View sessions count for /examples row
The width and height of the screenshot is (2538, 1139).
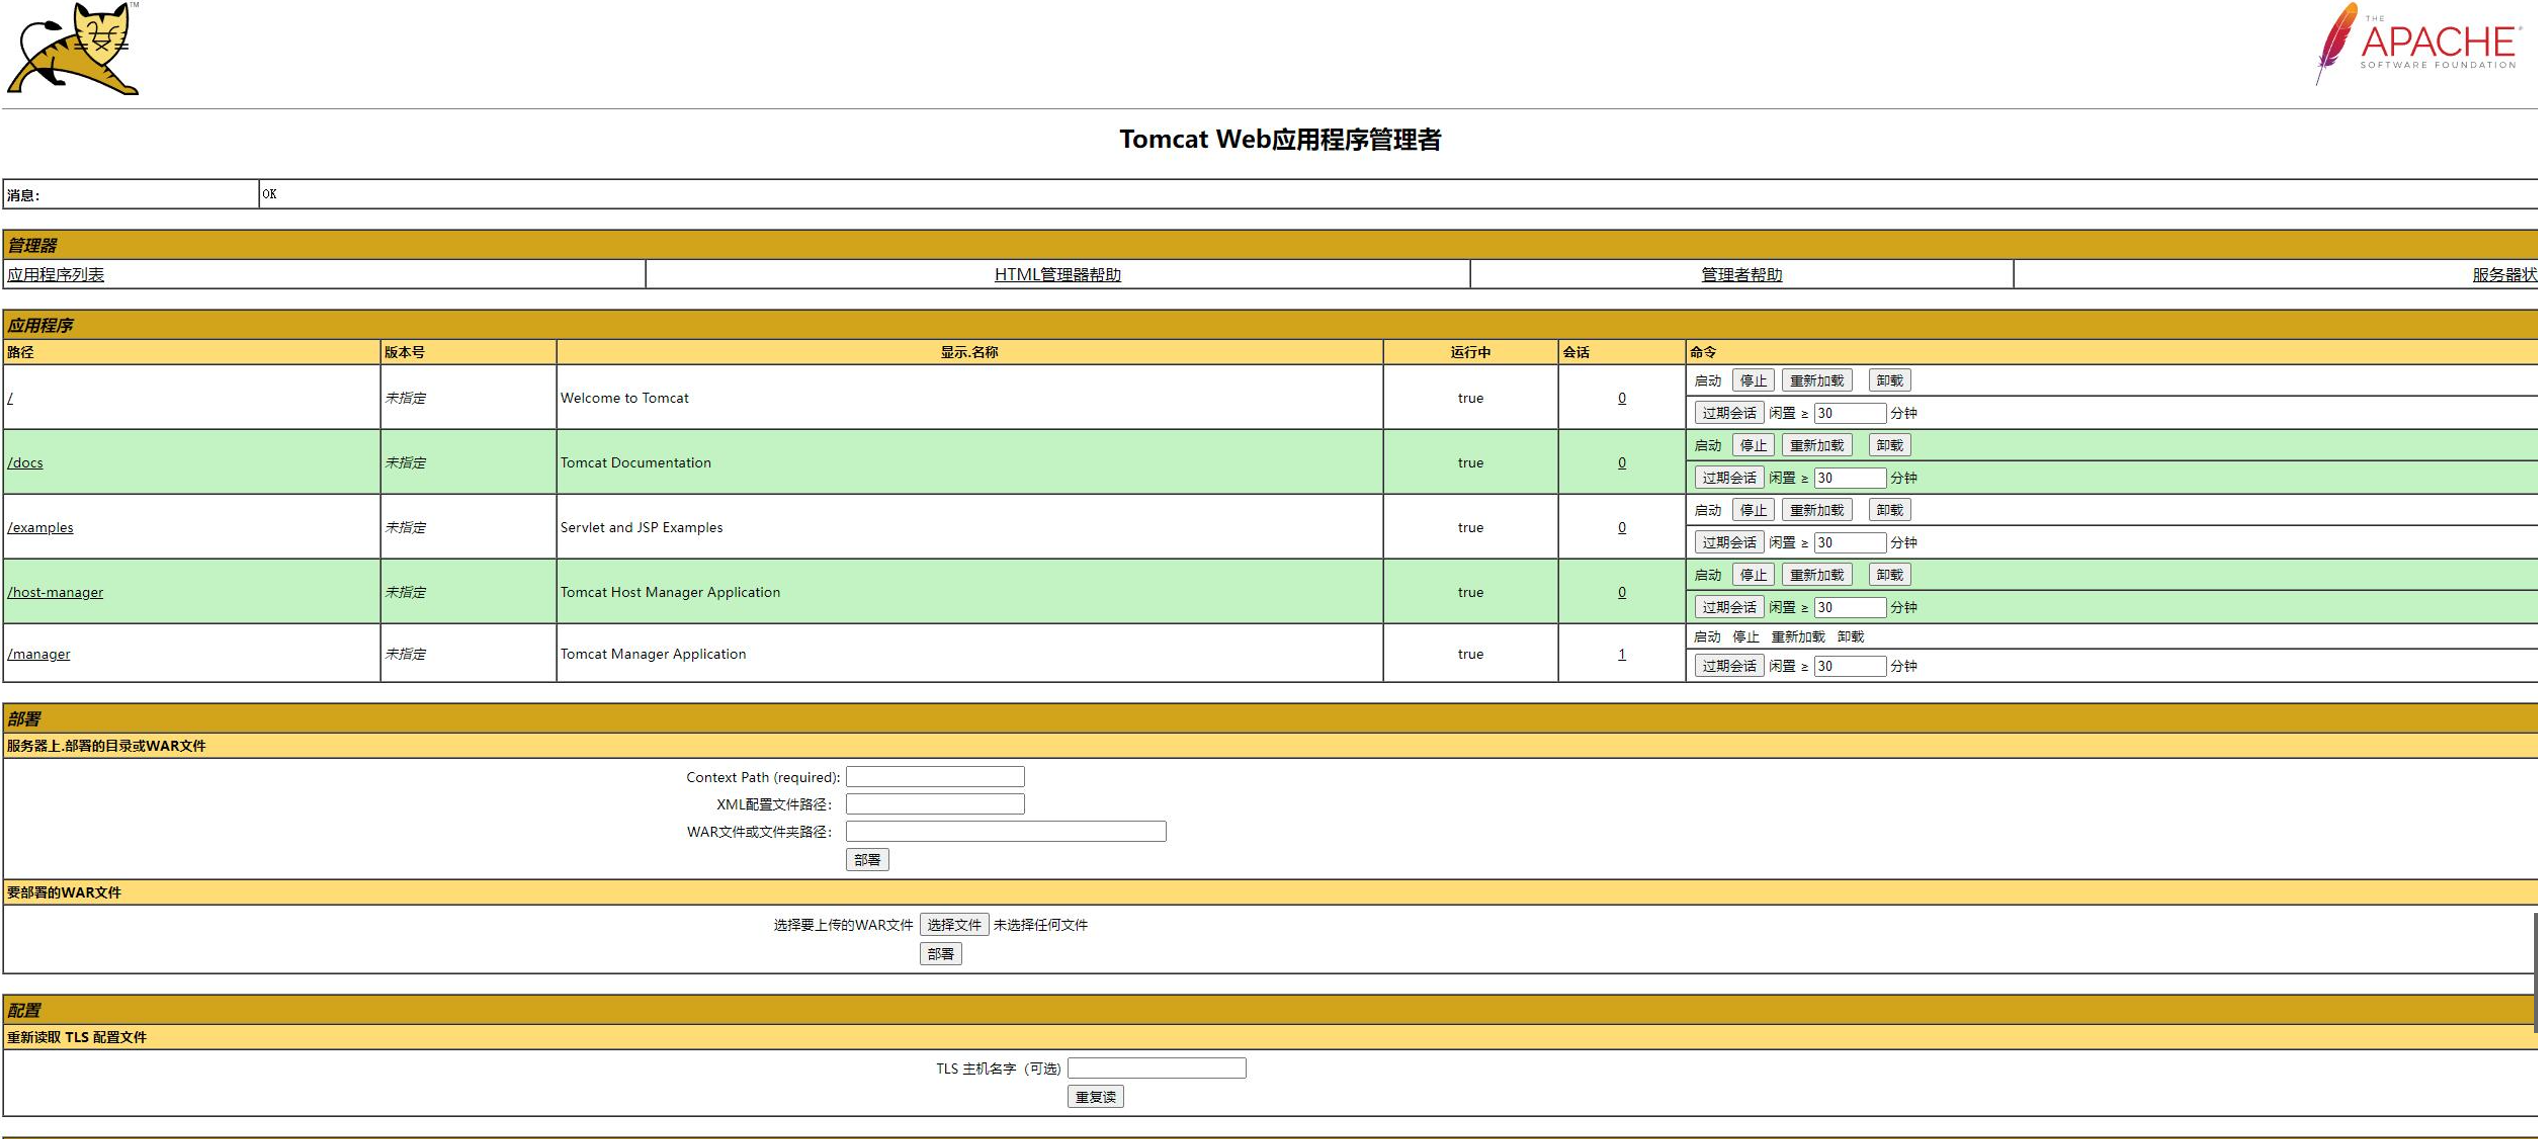tap(1621, 528)
